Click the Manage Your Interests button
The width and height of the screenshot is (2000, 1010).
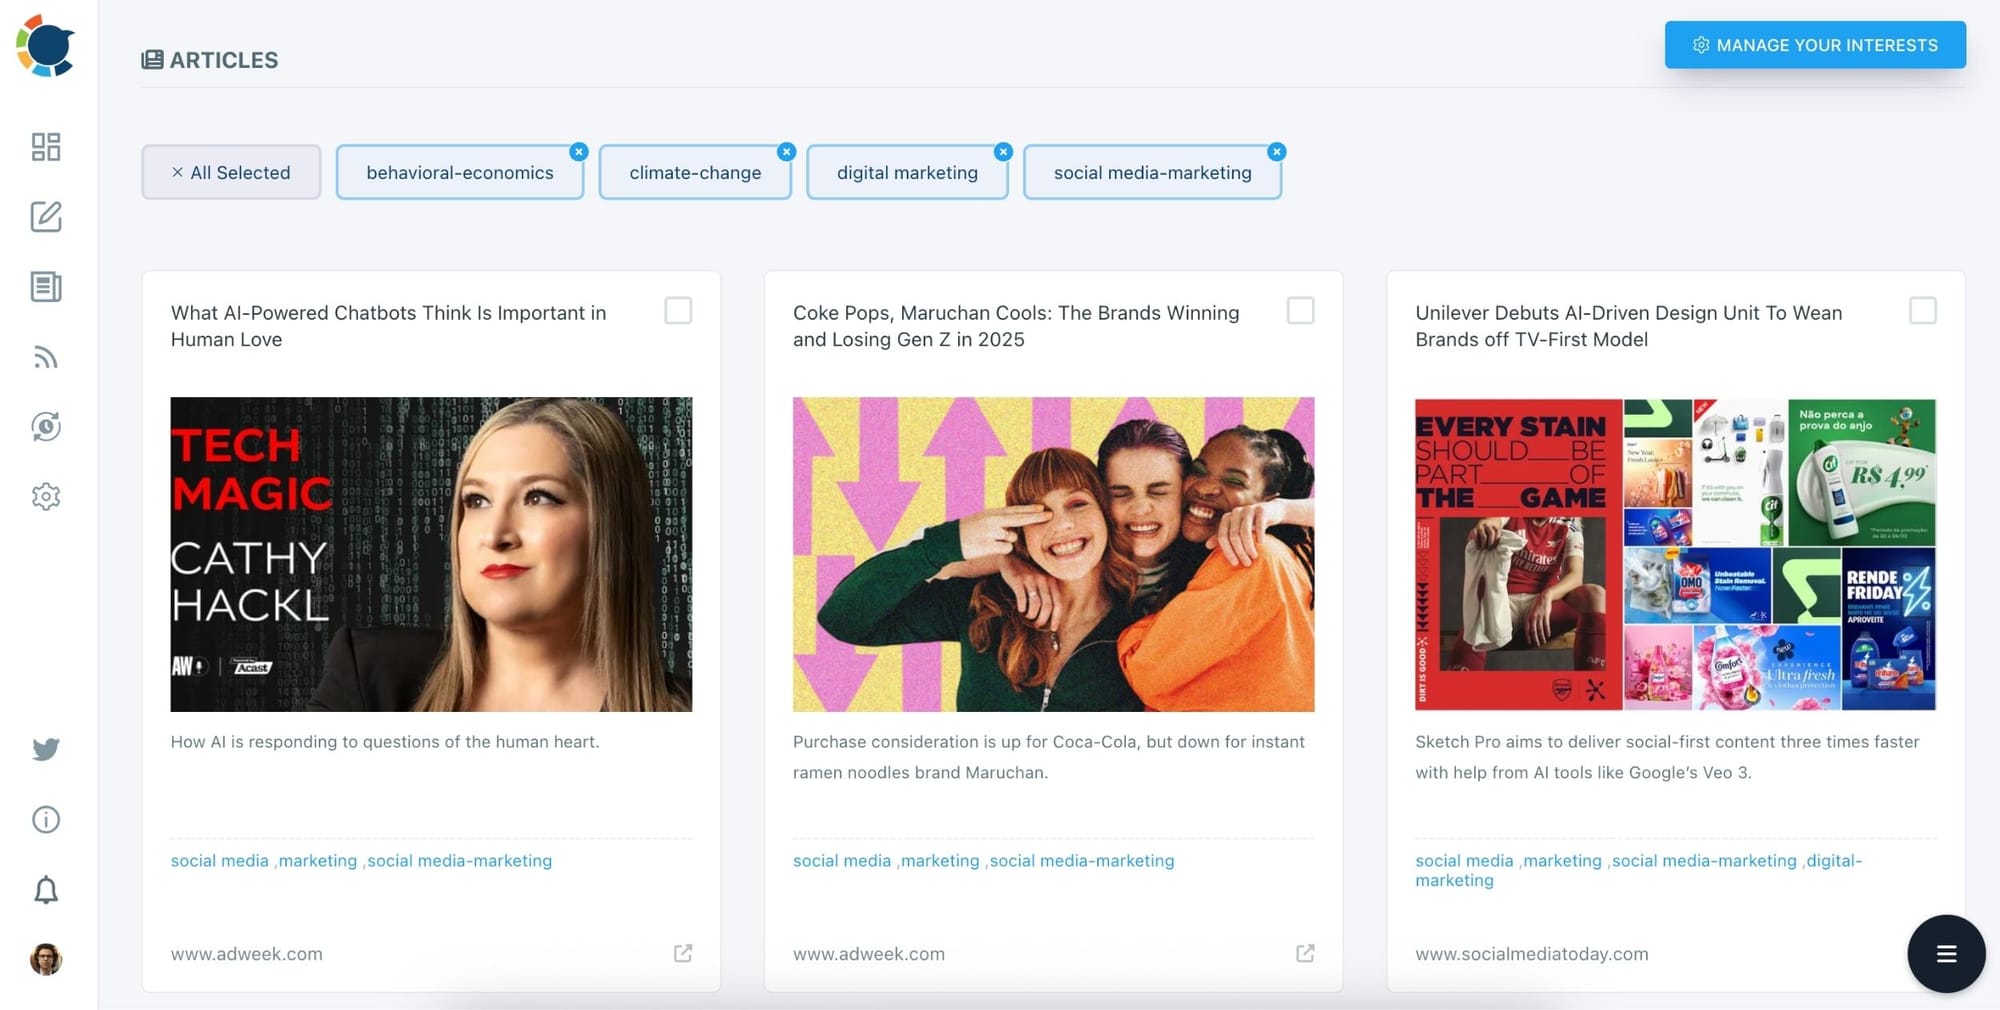1814,44
